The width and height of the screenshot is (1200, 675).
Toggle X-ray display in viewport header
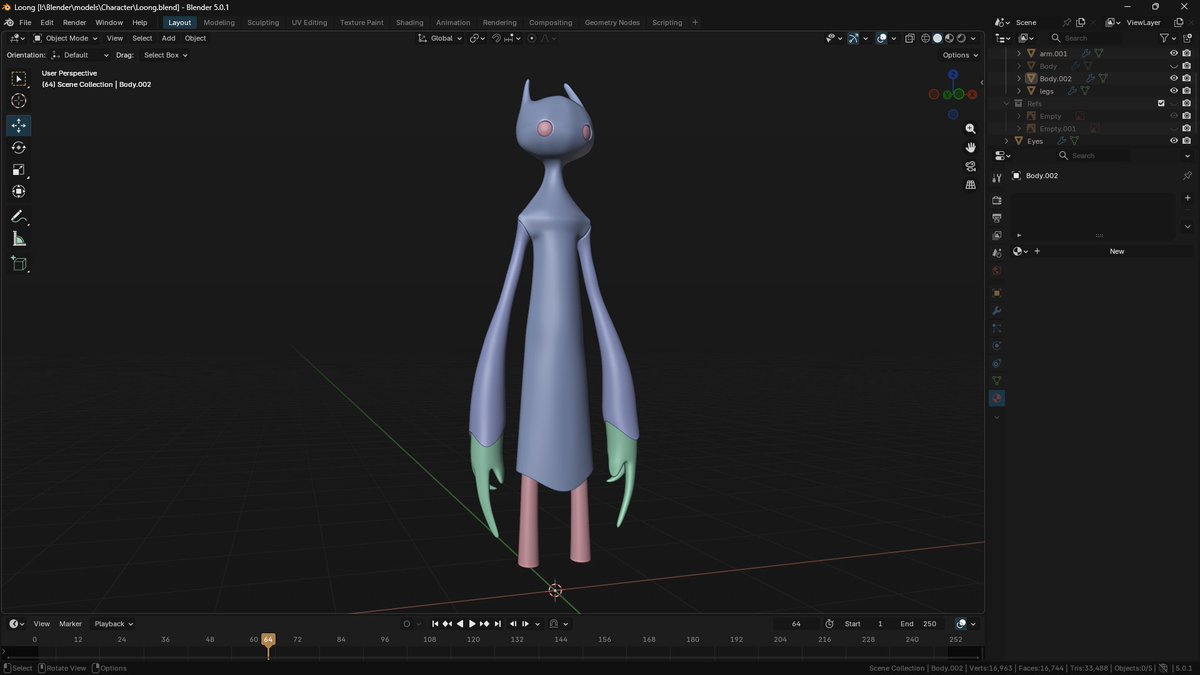point(910,38)
